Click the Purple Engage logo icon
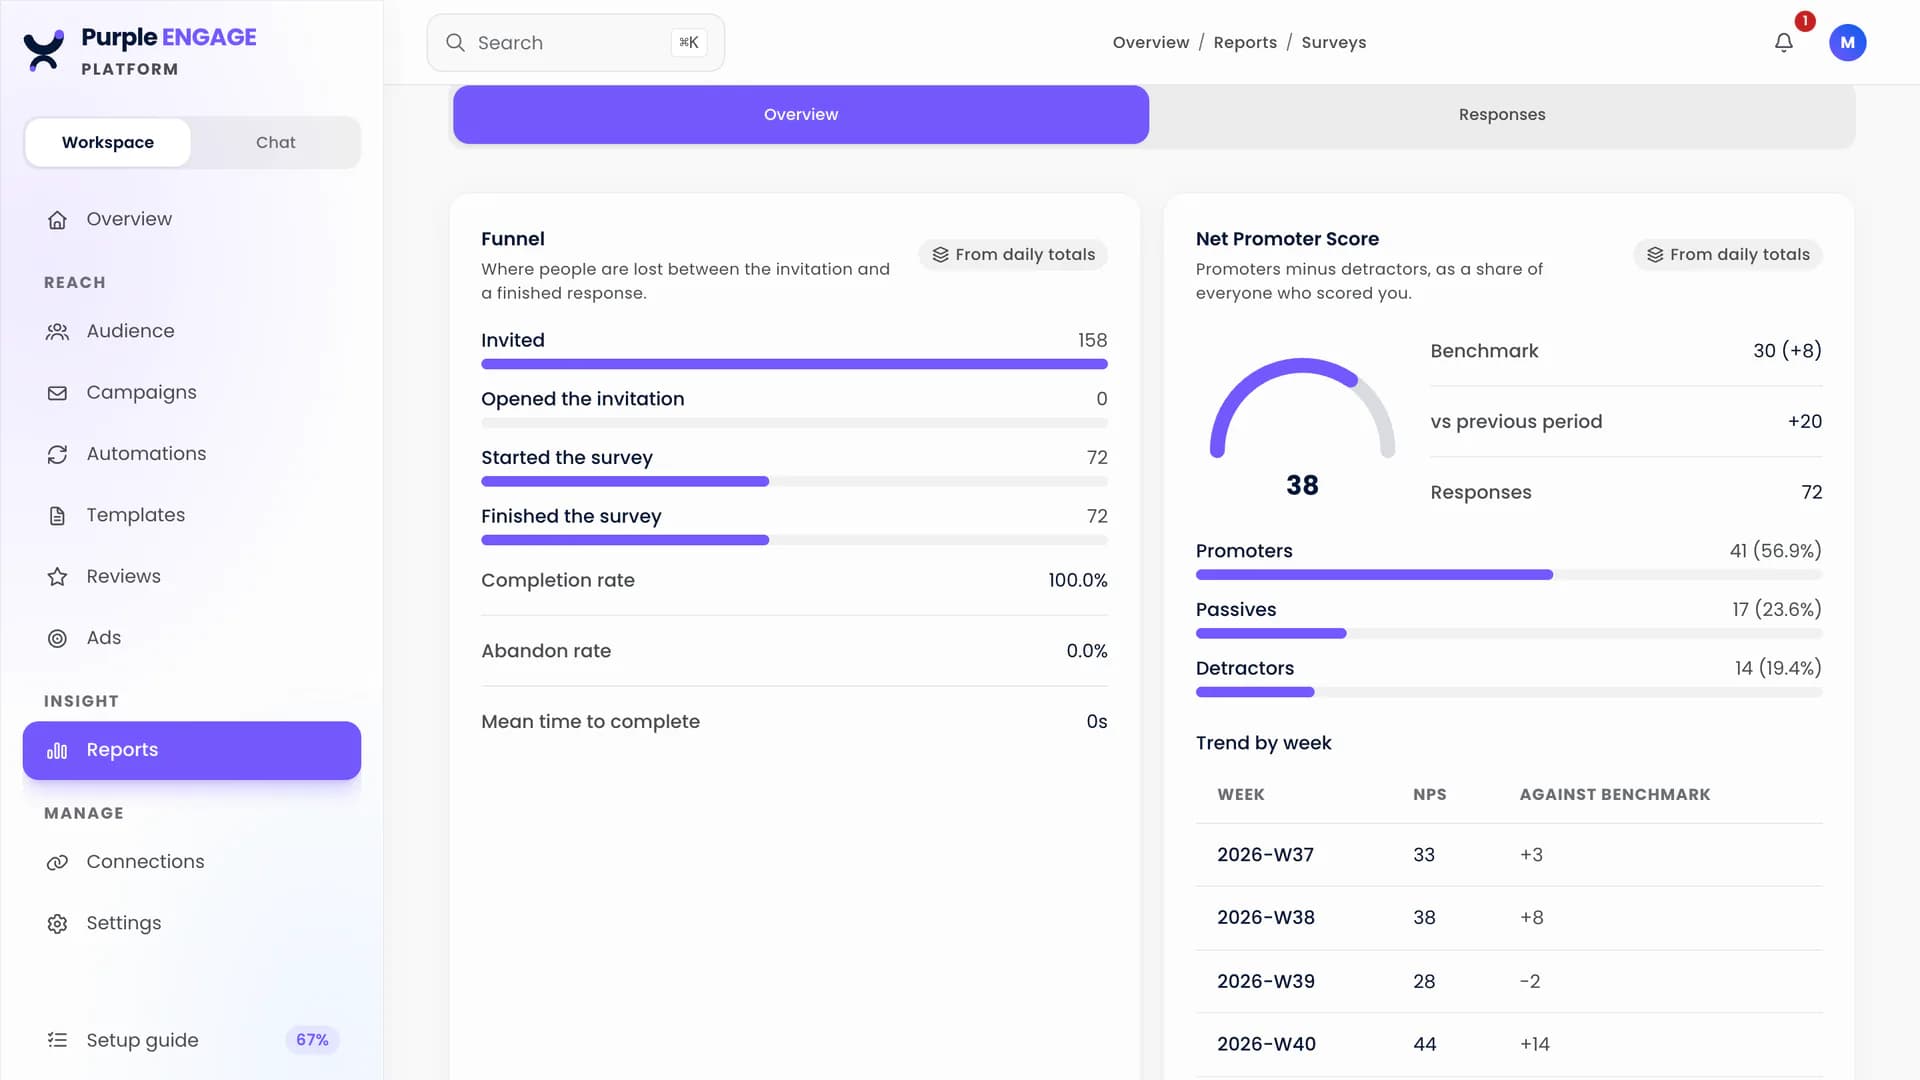The width and height of the screenshot is (1920, 1080). click(44, 51)
